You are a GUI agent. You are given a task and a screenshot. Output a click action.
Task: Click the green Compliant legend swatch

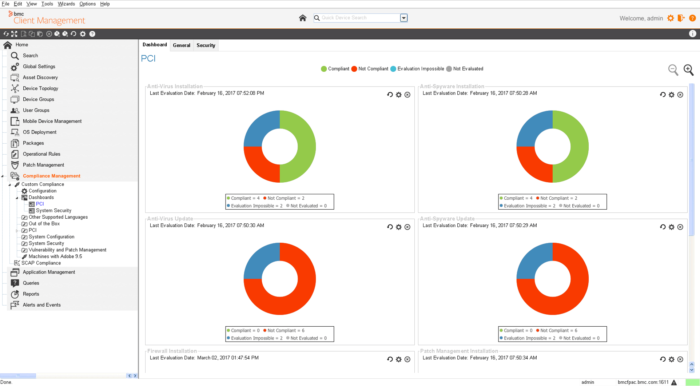click(324, 69)
